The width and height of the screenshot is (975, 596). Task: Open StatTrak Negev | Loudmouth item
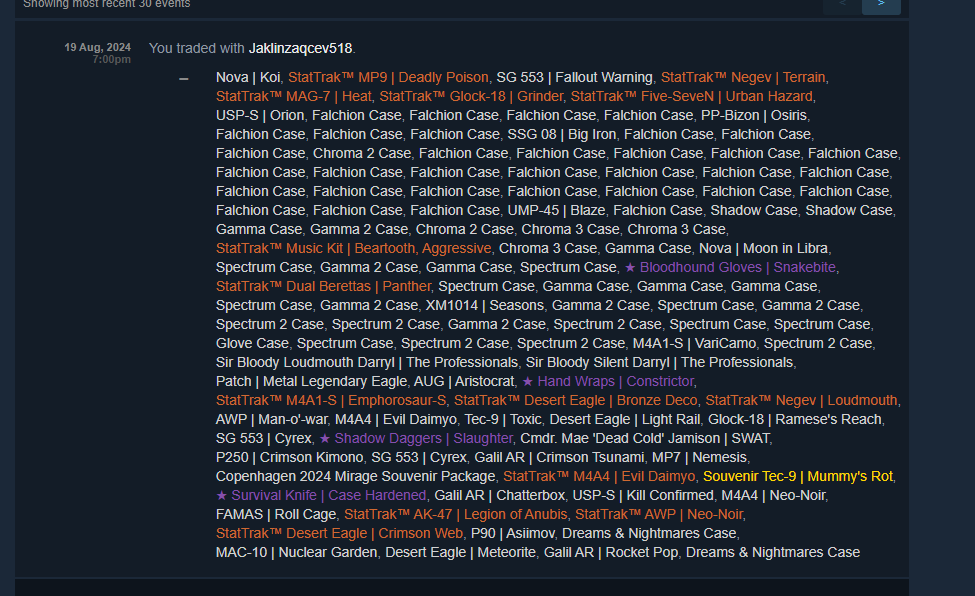click(801, 400)
